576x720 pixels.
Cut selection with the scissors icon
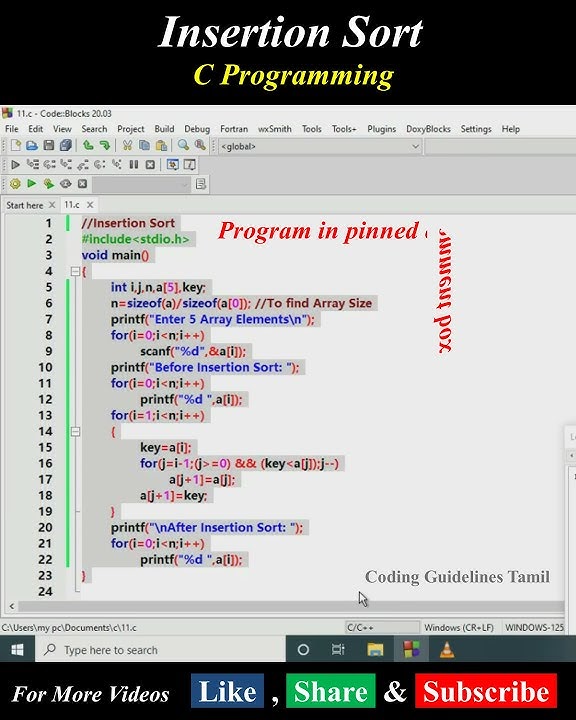tap(127, 146)
